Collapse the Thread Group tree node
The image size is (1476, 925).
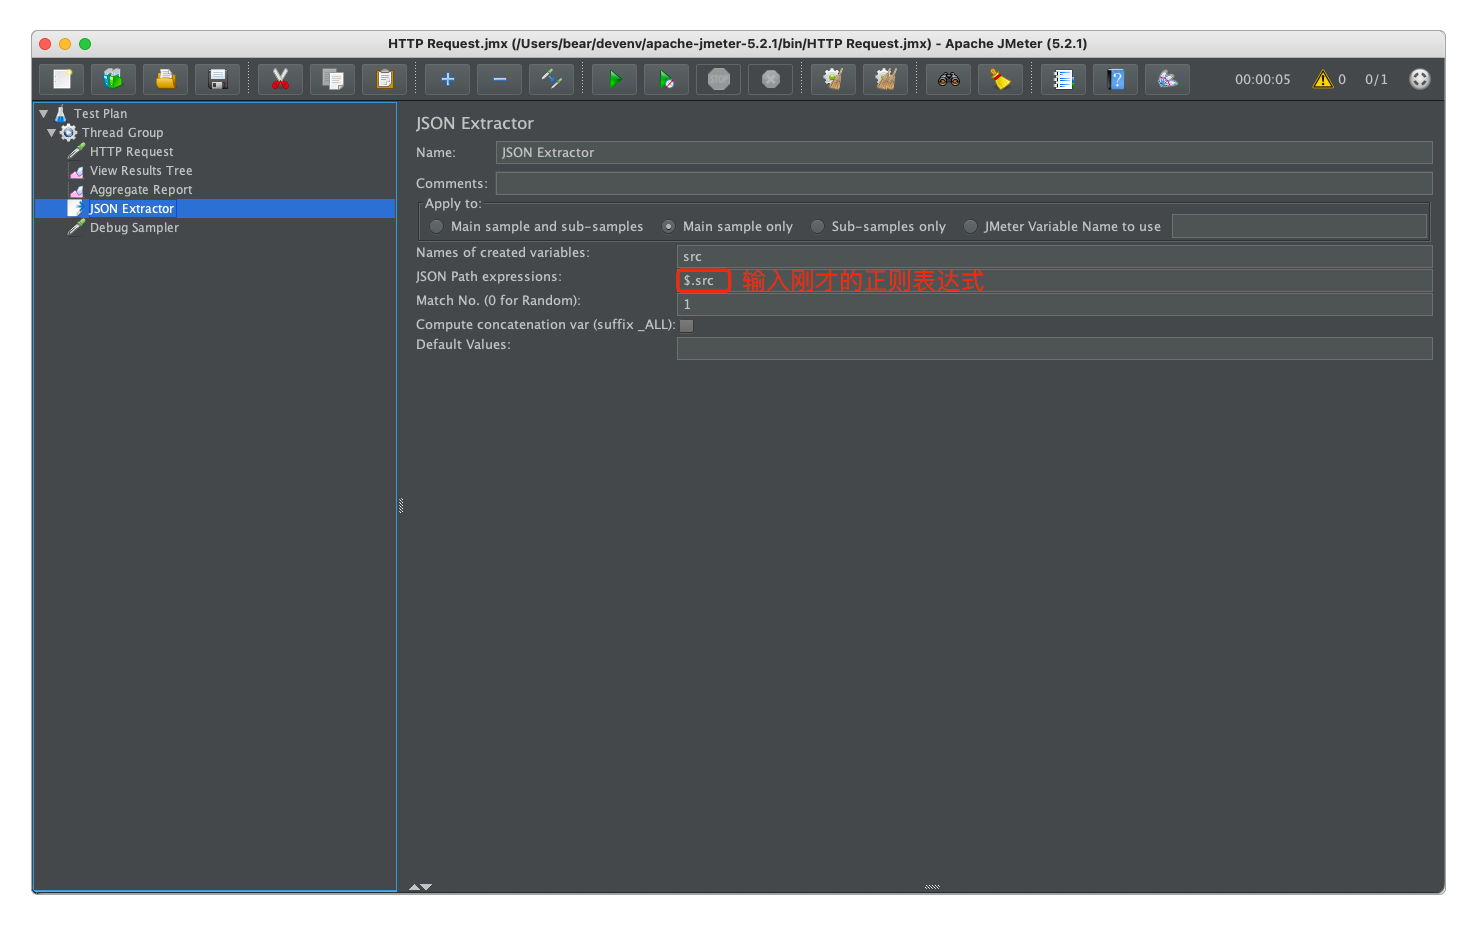pyautogui.click(x=51, y=133)
